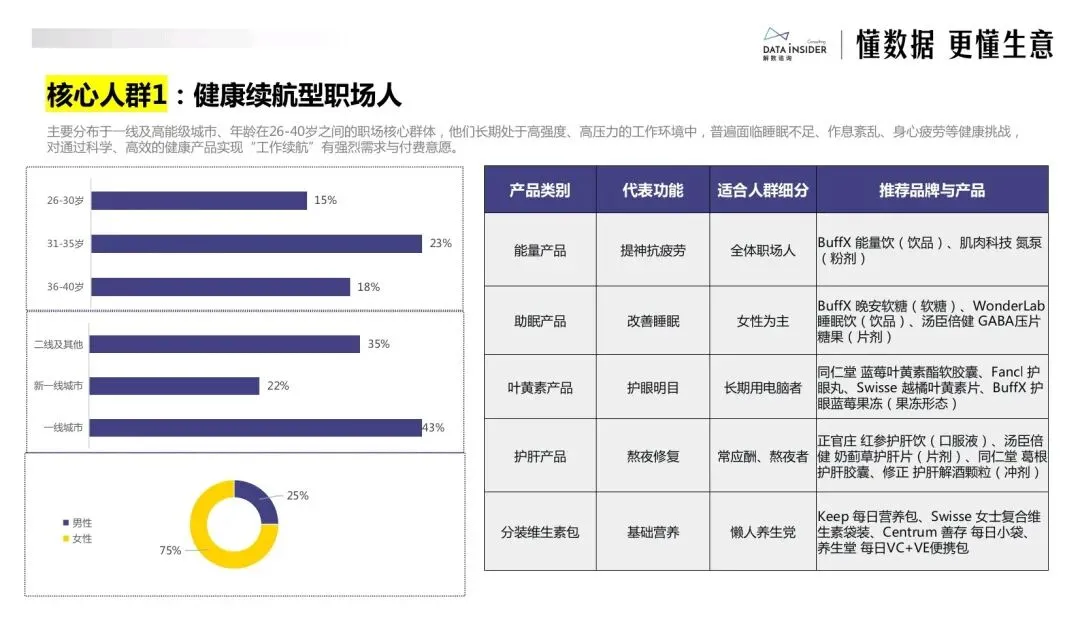
Task: Select the 'BuffX 能量饮' brands cell
Action: (933, 250)
